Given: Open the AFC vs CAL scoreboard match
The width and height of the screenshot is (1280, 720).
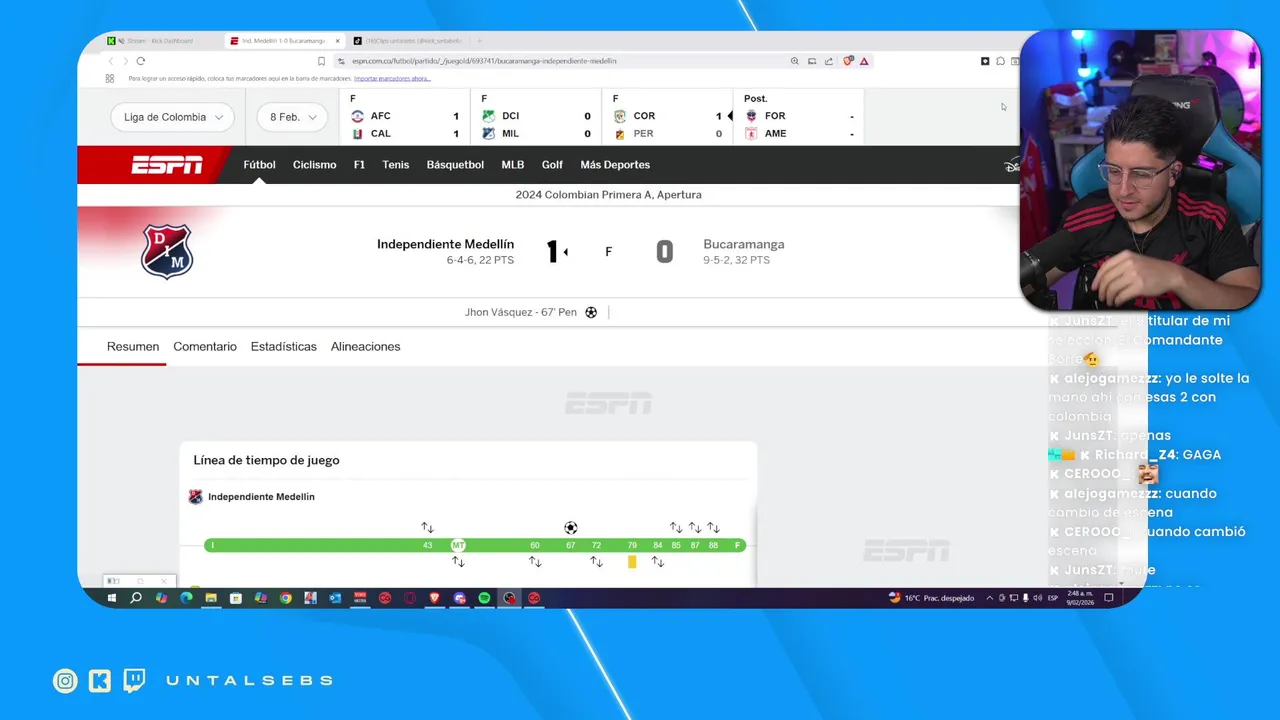Looking at the screenshot, I should coord(405,117).
